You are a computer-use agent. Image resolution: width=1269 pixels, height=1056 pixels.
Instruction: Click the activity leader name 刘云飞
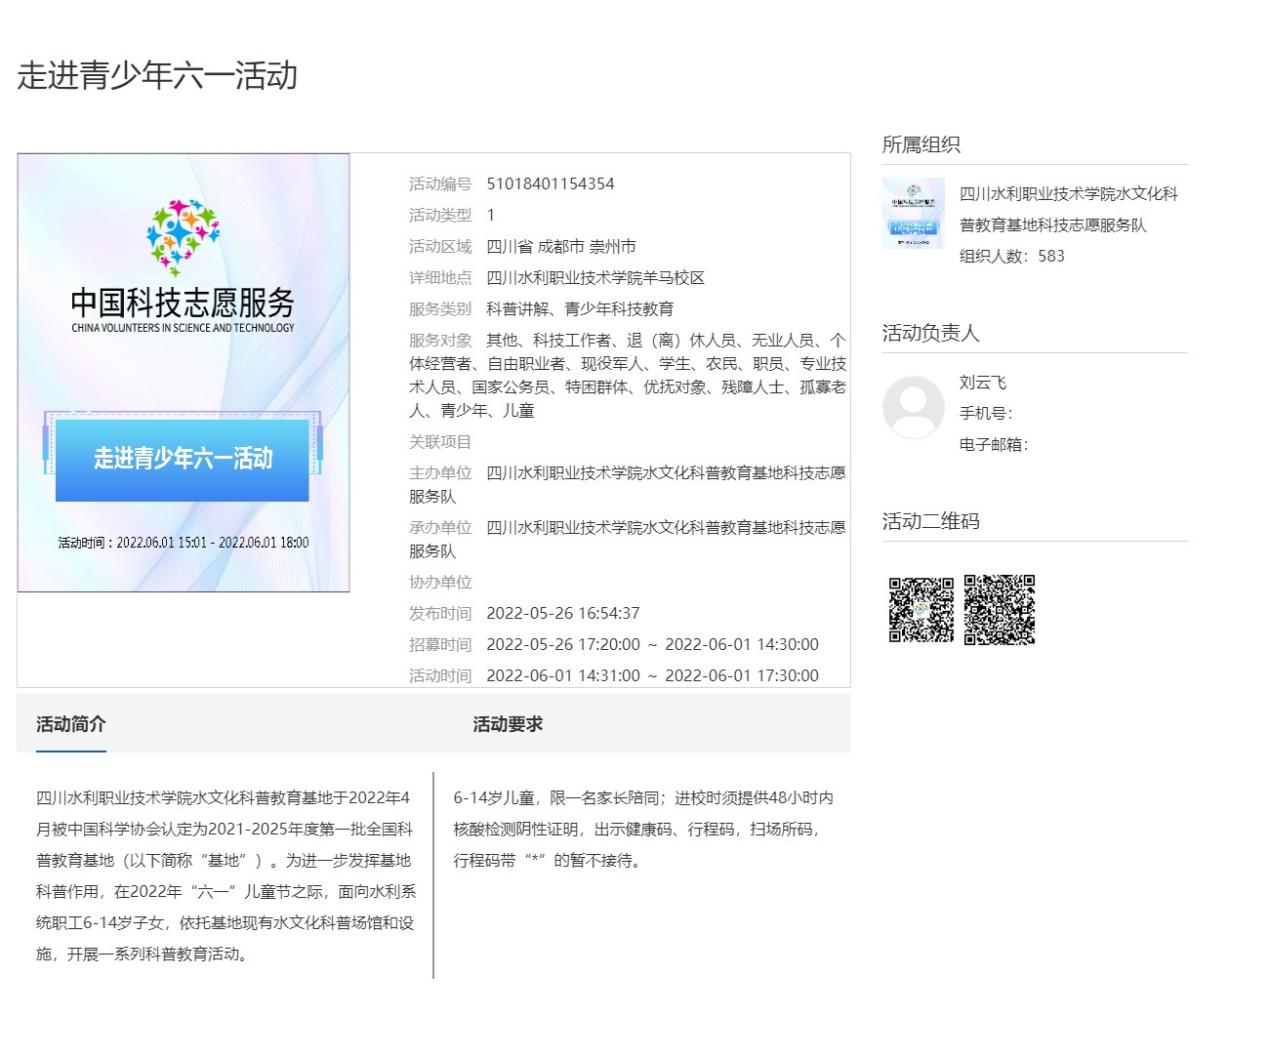(x=983, y=382)
